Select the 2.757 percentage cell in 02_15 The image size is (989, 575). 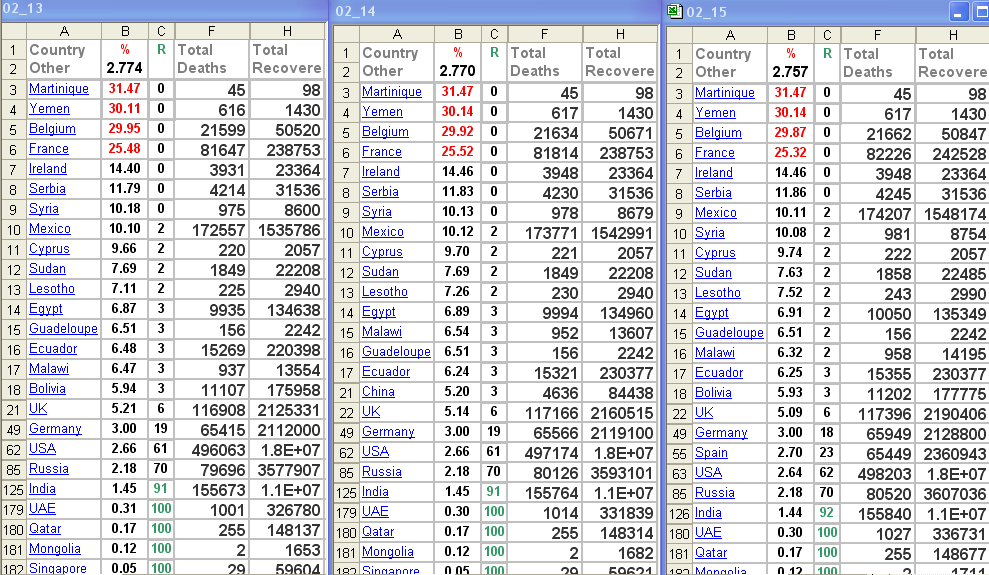coord(791,72)
